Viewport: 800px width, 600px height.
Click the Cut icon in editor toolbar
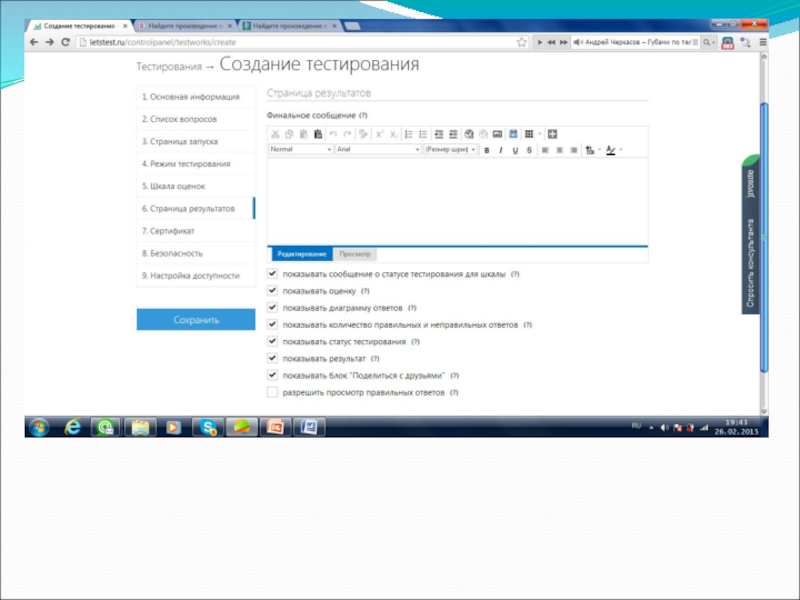click(275, 134)
